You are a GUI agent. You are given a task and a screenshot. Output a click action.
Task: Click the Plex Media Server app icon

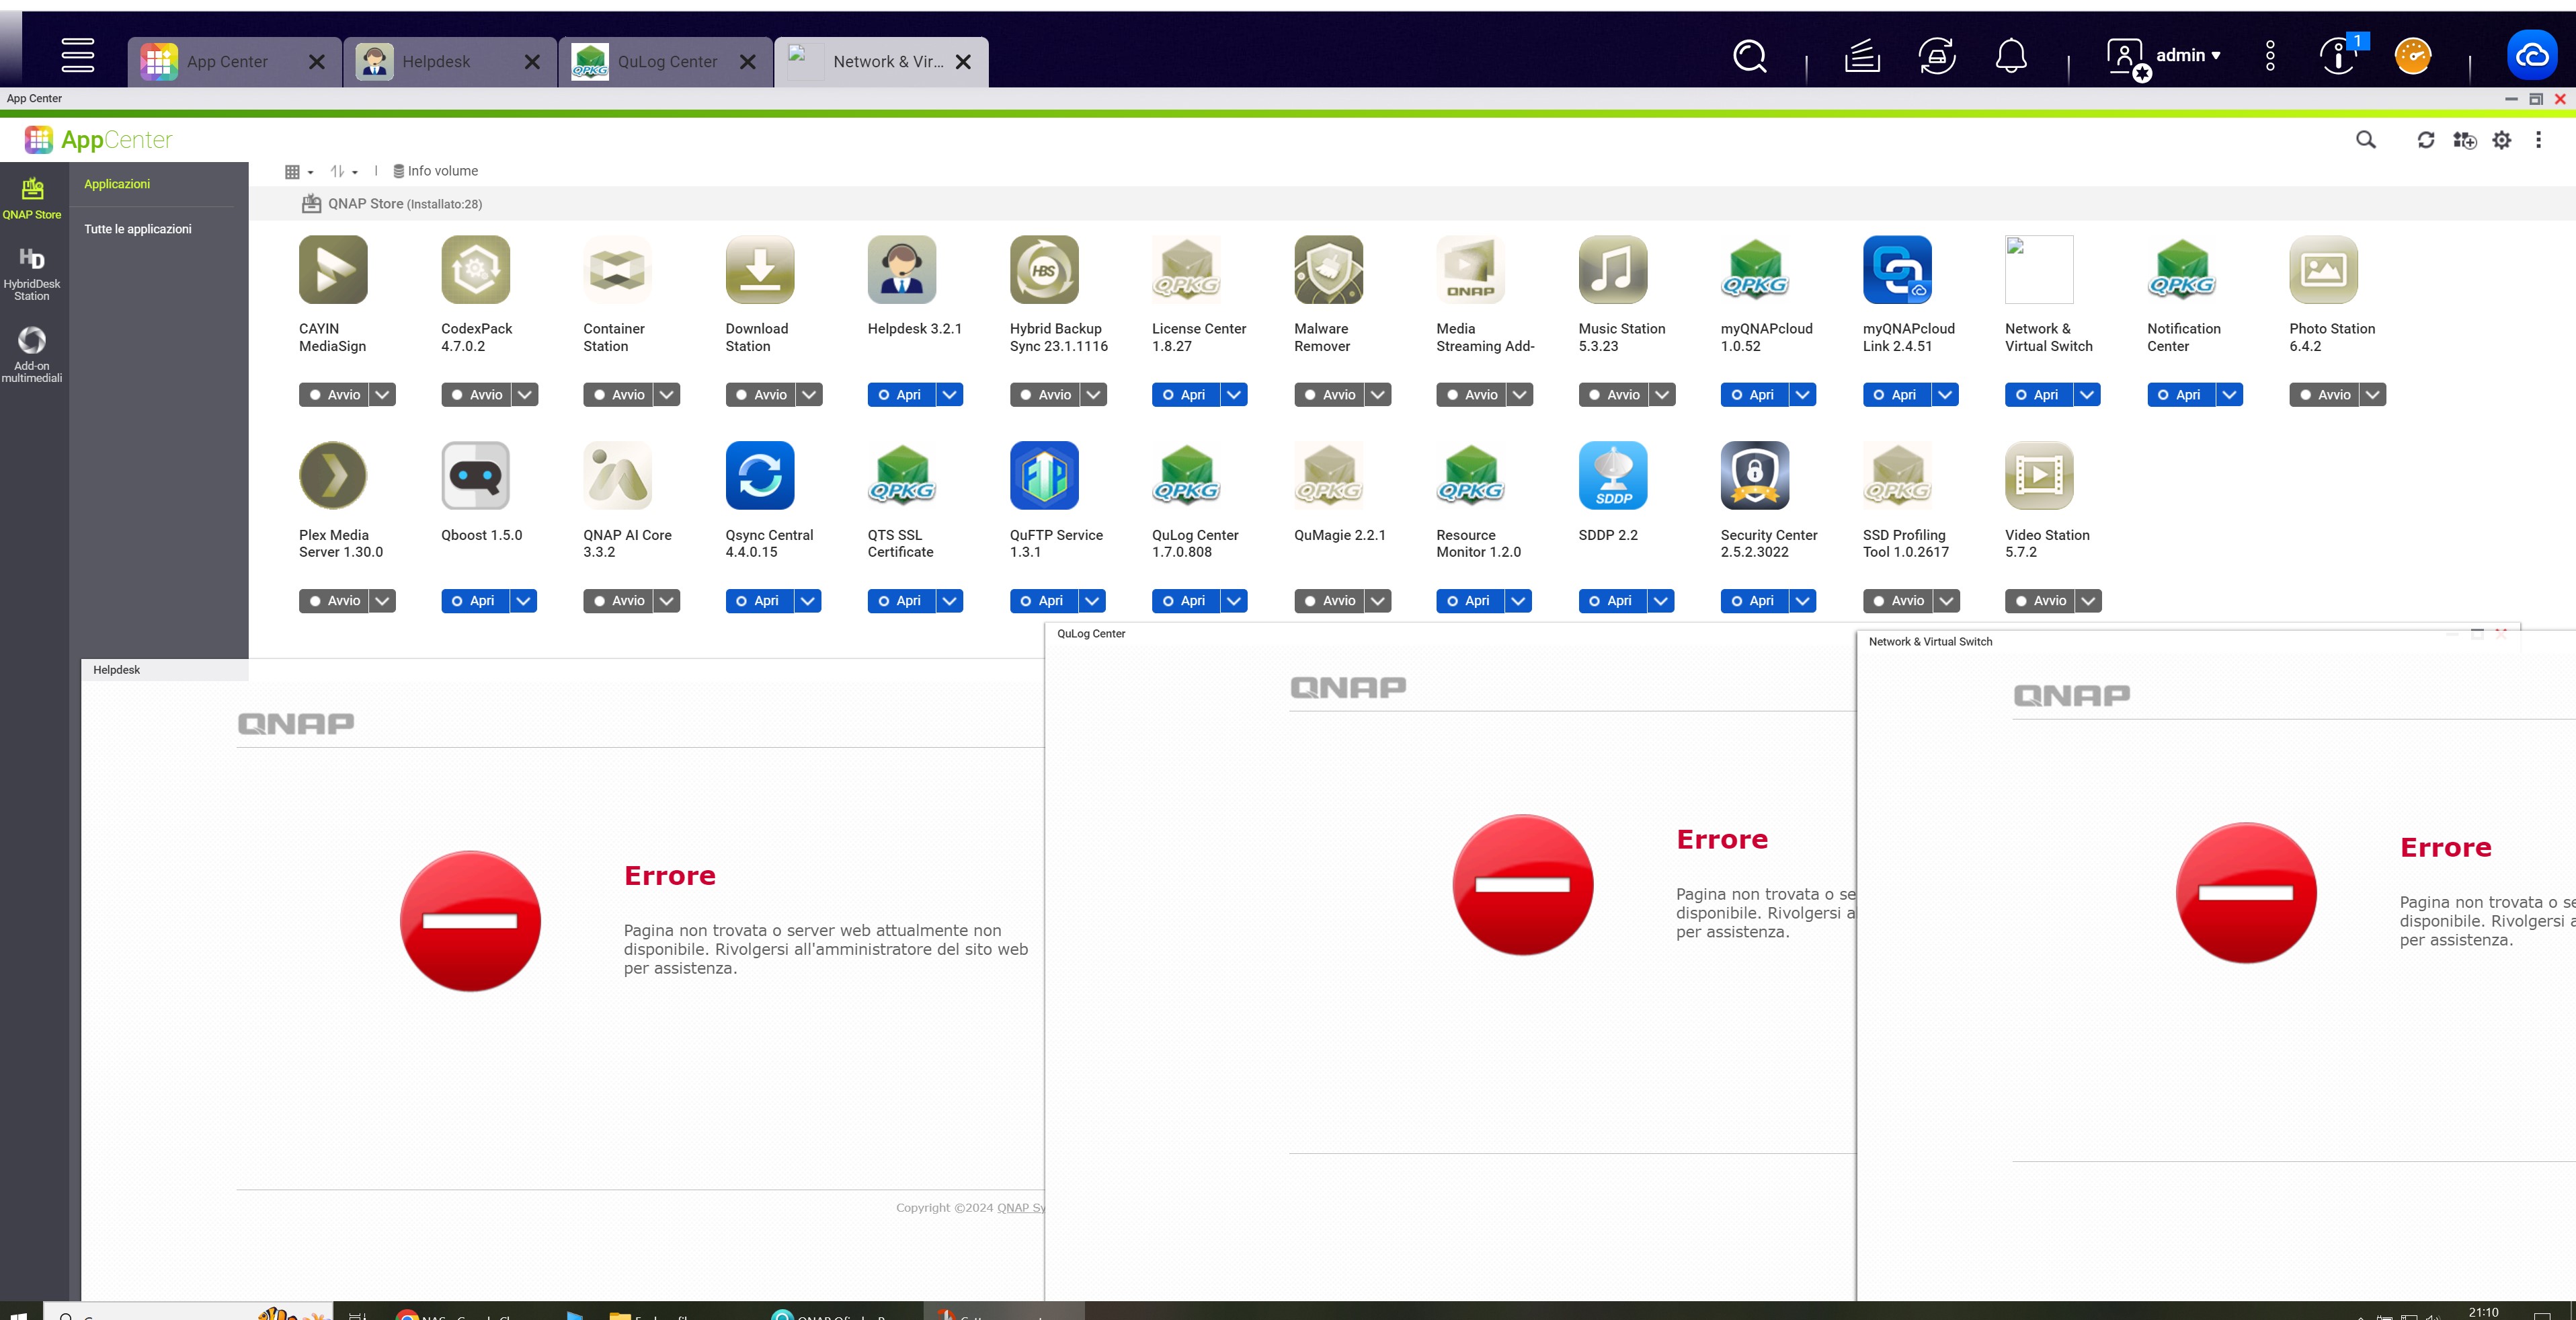(333, 475)
